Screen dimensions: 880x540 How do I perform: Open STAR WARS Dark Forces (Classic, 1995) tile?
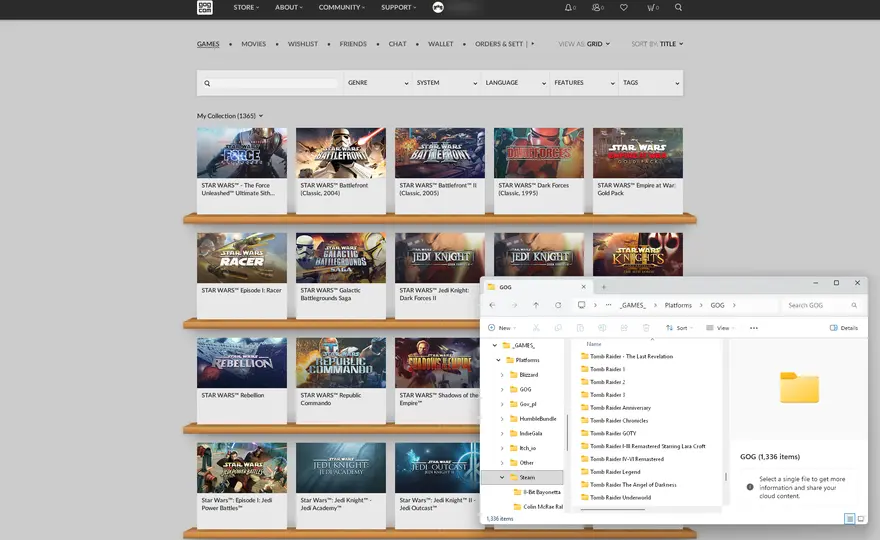click(539, 170)
